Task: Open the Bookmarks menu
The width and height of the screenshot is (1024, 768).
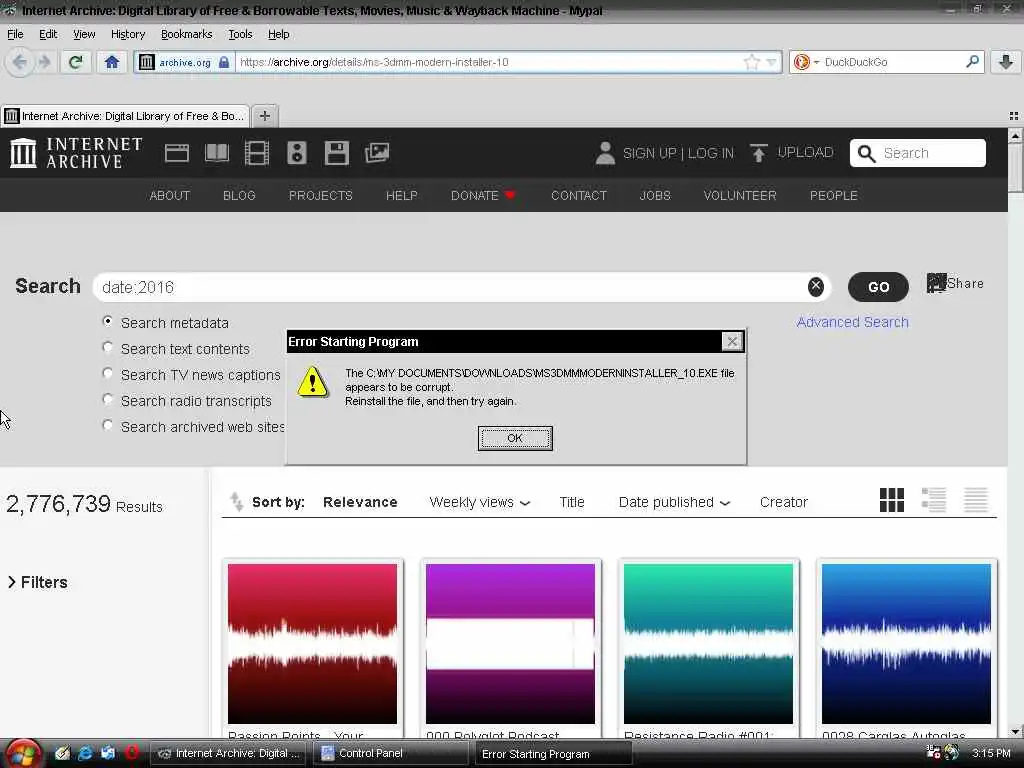Action: [x=187, y=34]
